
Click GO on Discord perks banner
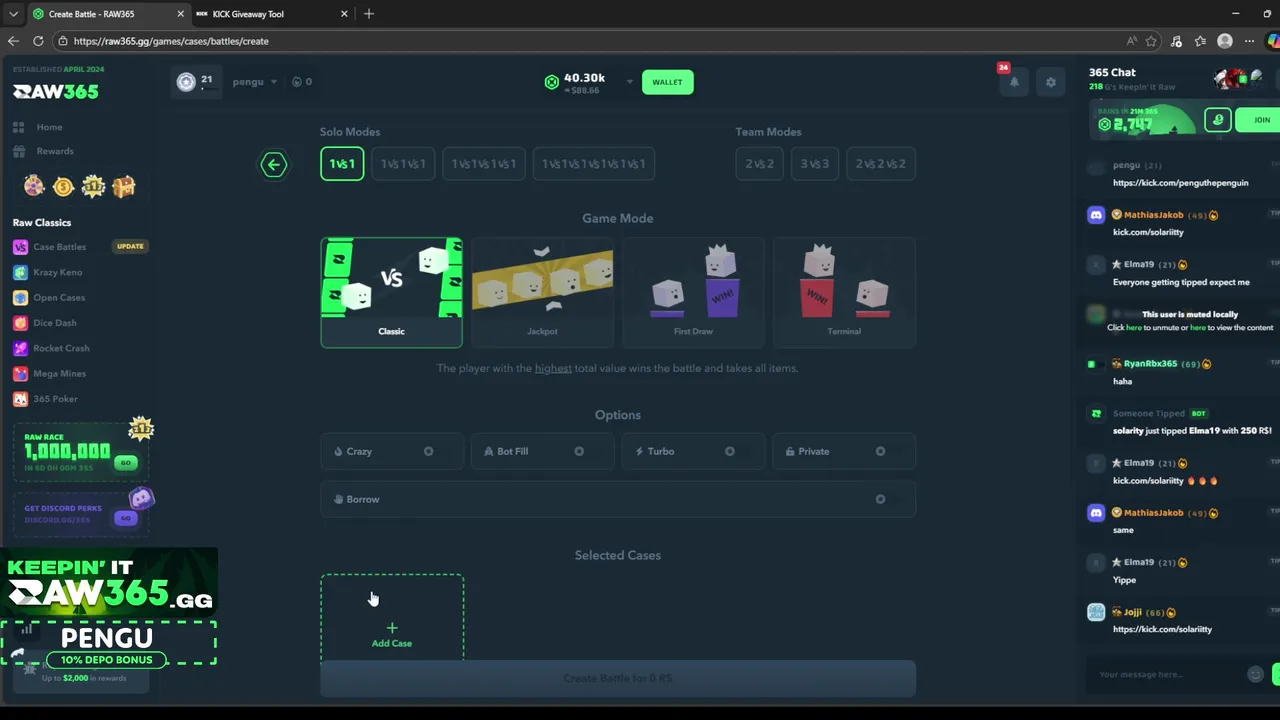125,518
